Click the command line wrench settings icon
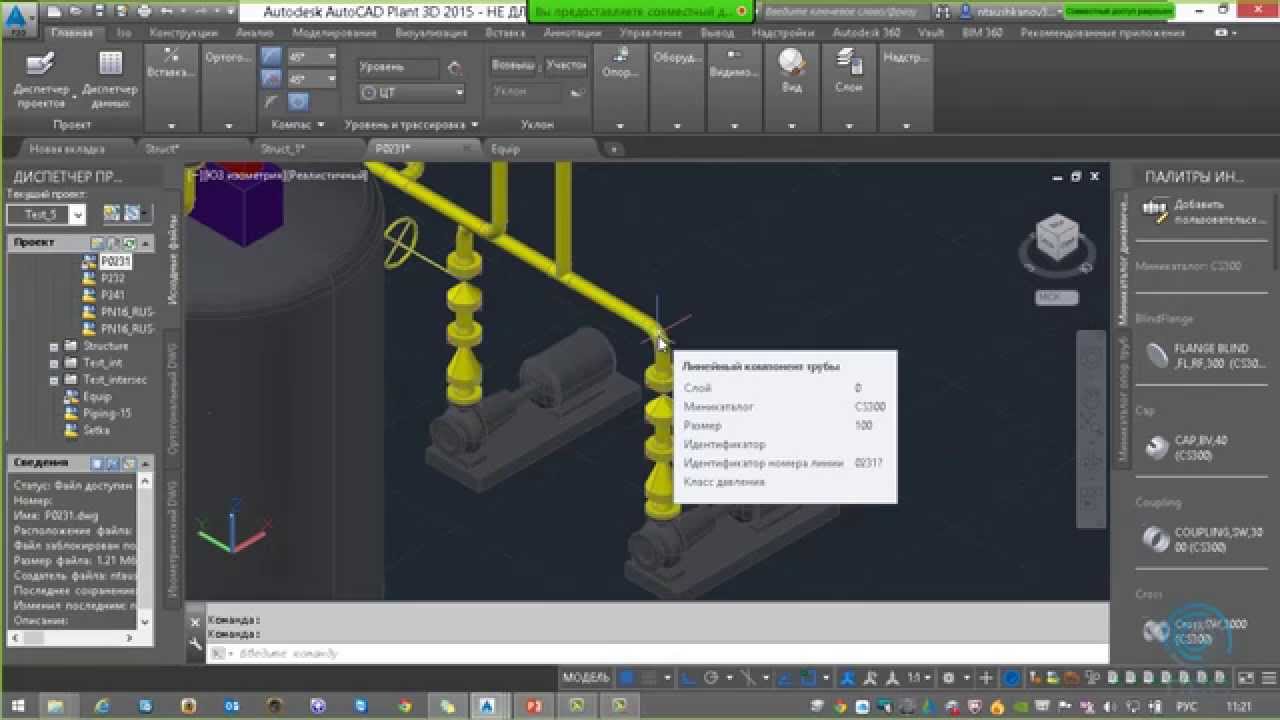 point(196,643)
